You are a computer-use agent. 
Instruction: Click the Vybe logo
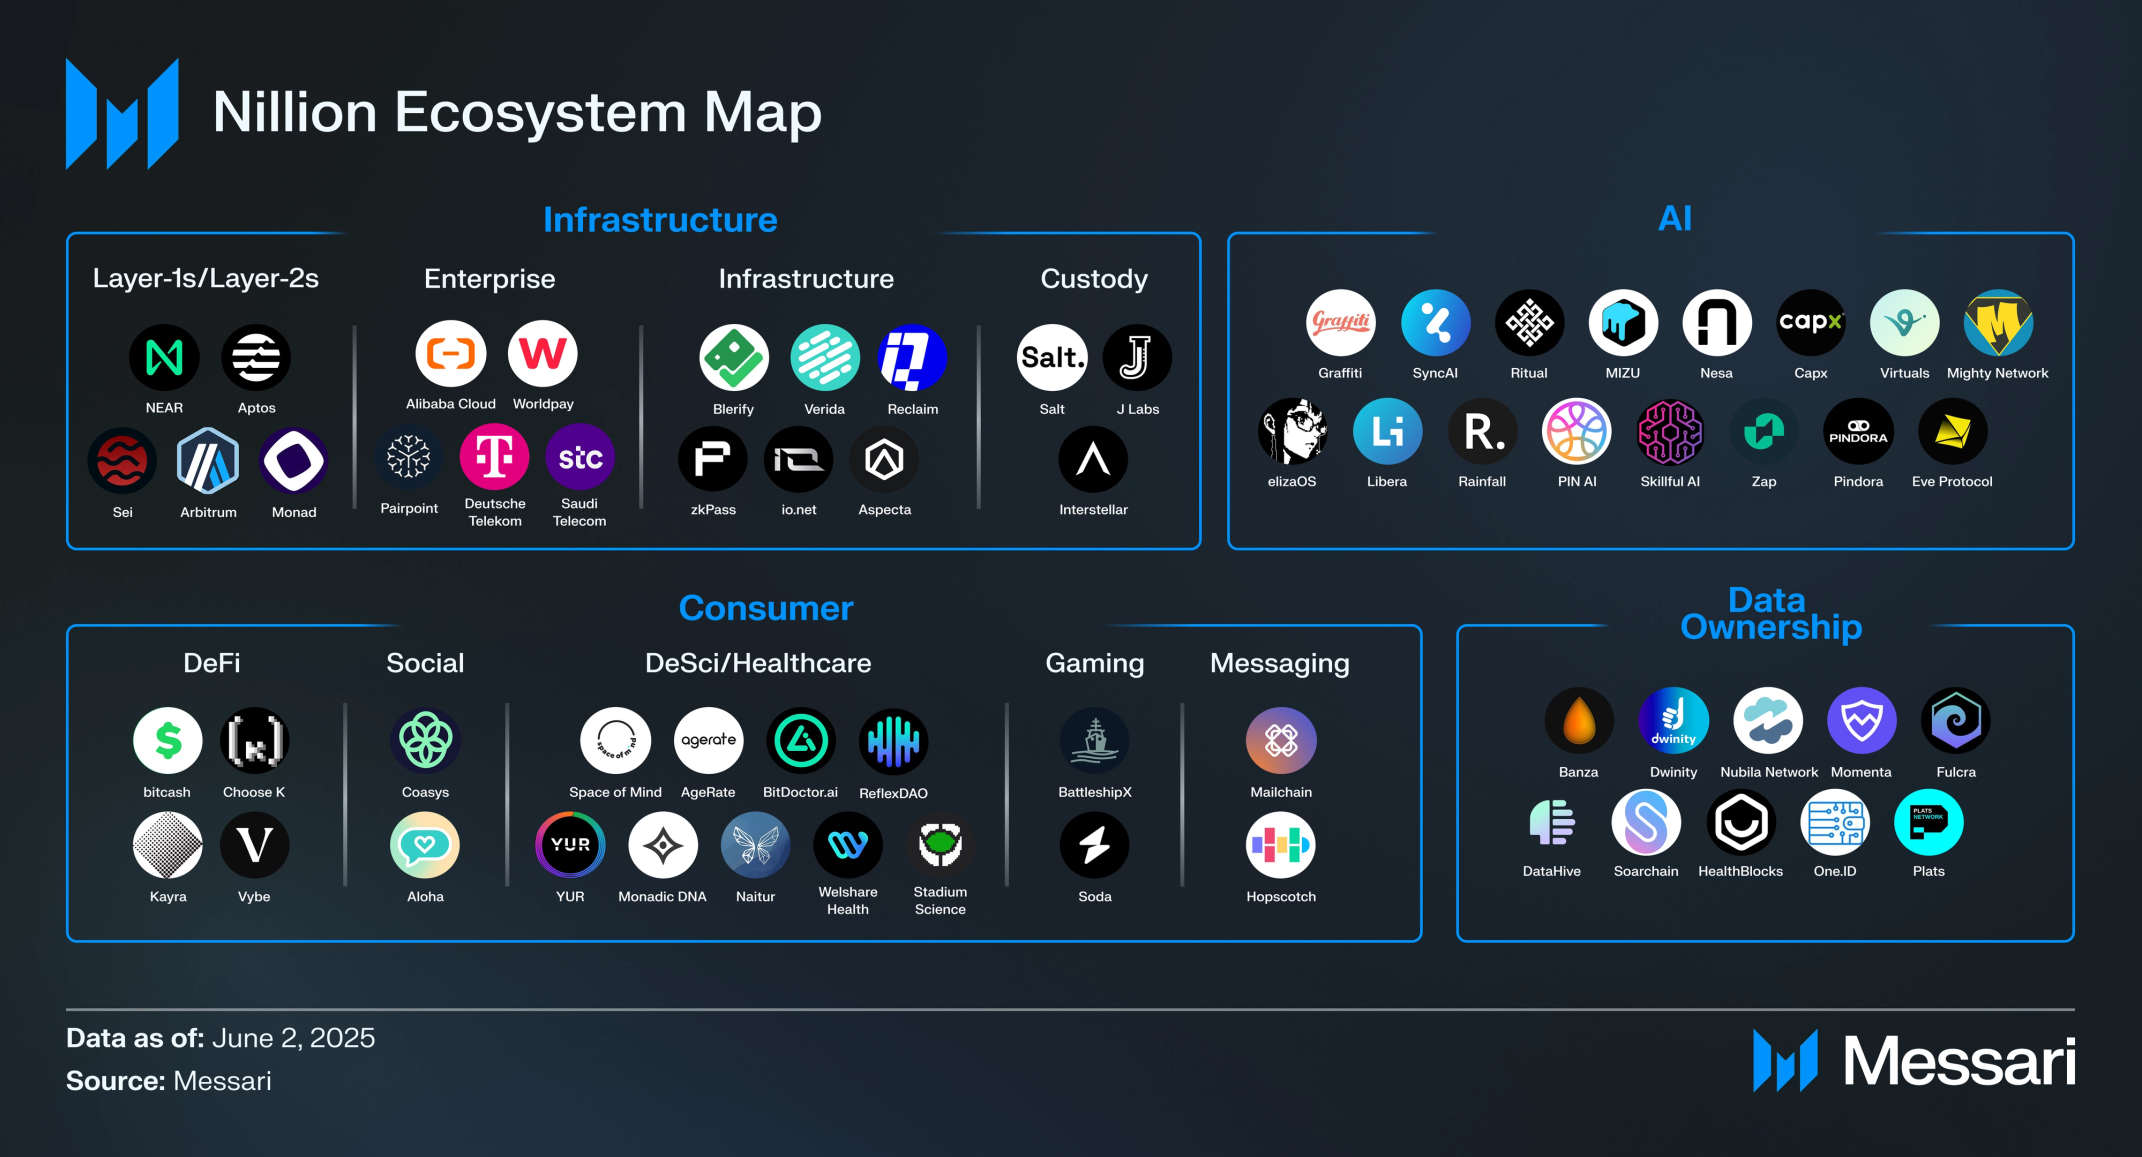pos(254,845)
